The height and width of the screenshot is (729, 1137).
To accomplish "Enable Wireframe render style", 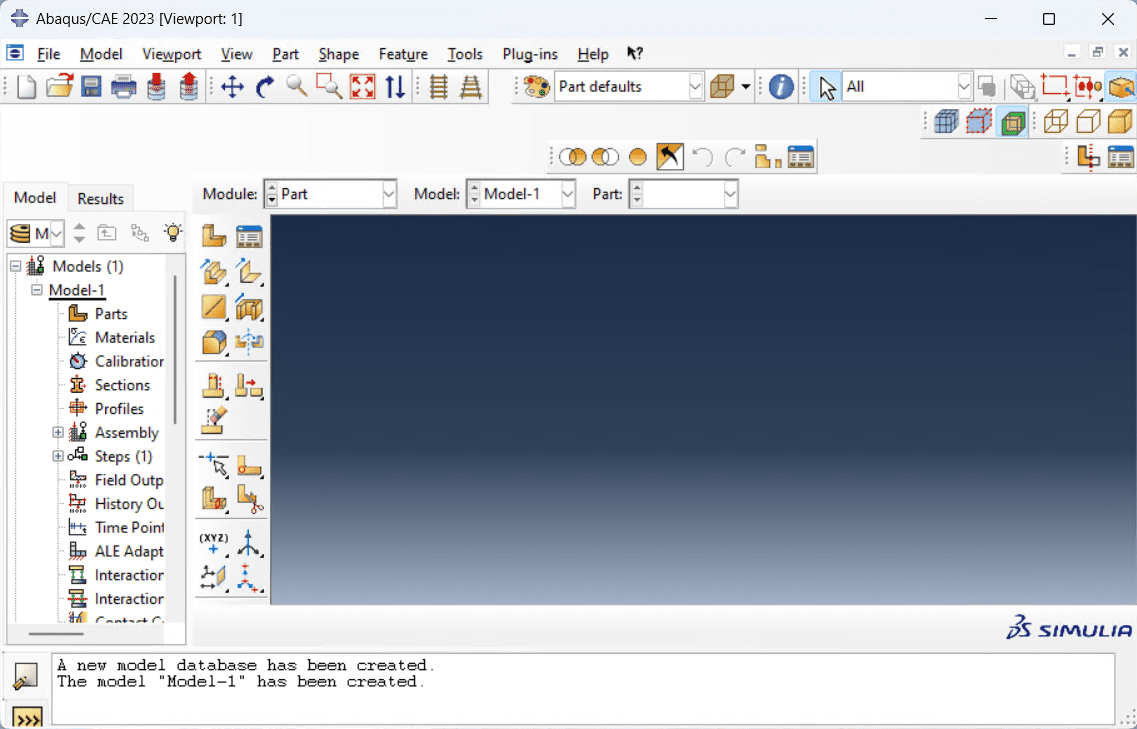I will [x=1056, y=121].
